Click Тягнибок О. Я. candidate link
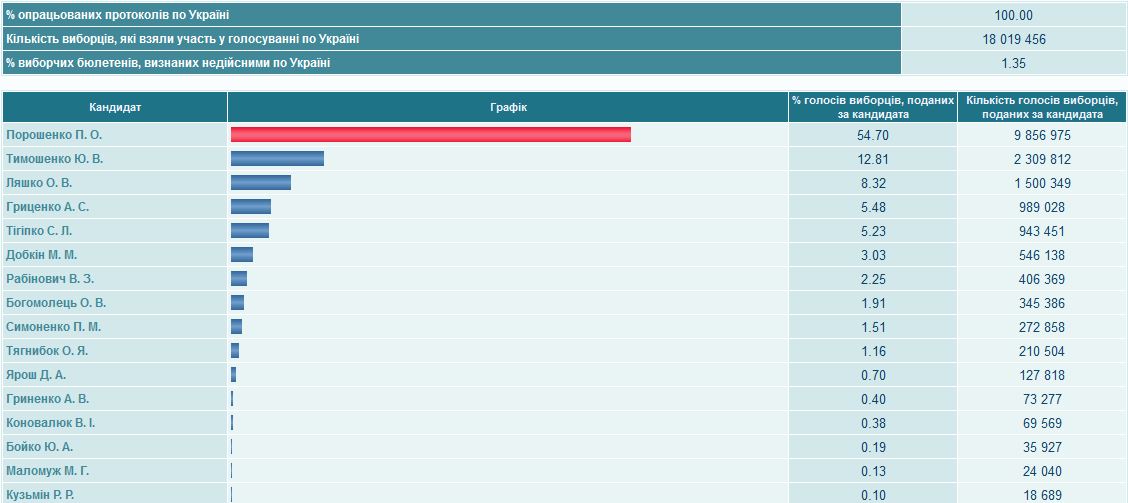Screen dimensions: 1128x503 (x=47, y=351)
